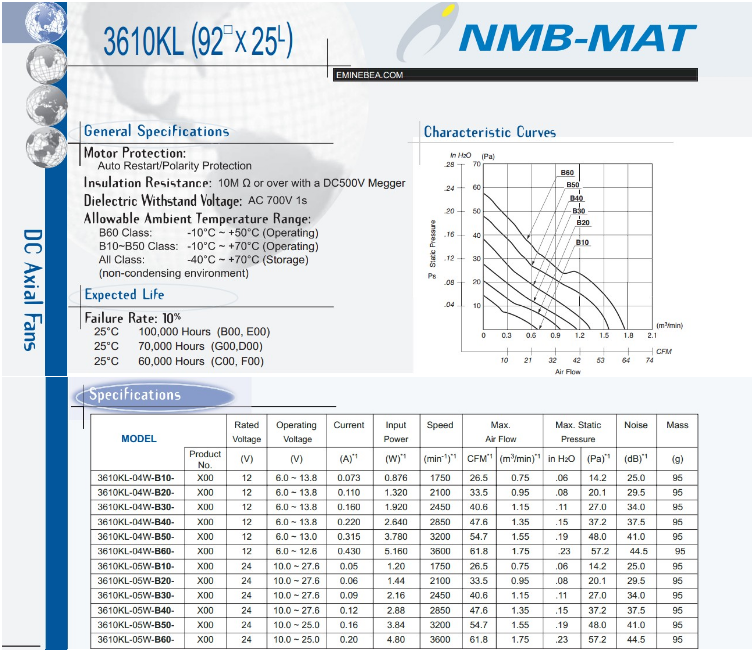The width and height of the screenshot is (756, 650).
Task: Click the NMB-MAT logo
Action: pyautogui.click(x=547, y=34)
